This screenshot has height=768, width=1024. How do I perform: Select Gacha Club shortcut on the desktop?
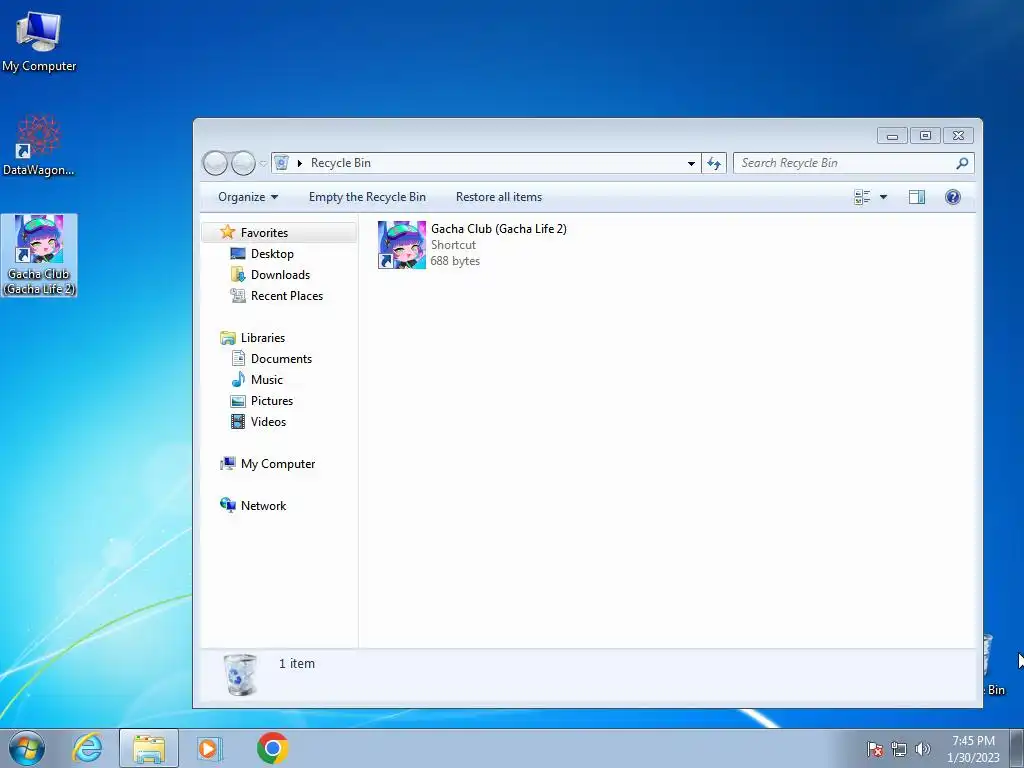tap(39, 255)
